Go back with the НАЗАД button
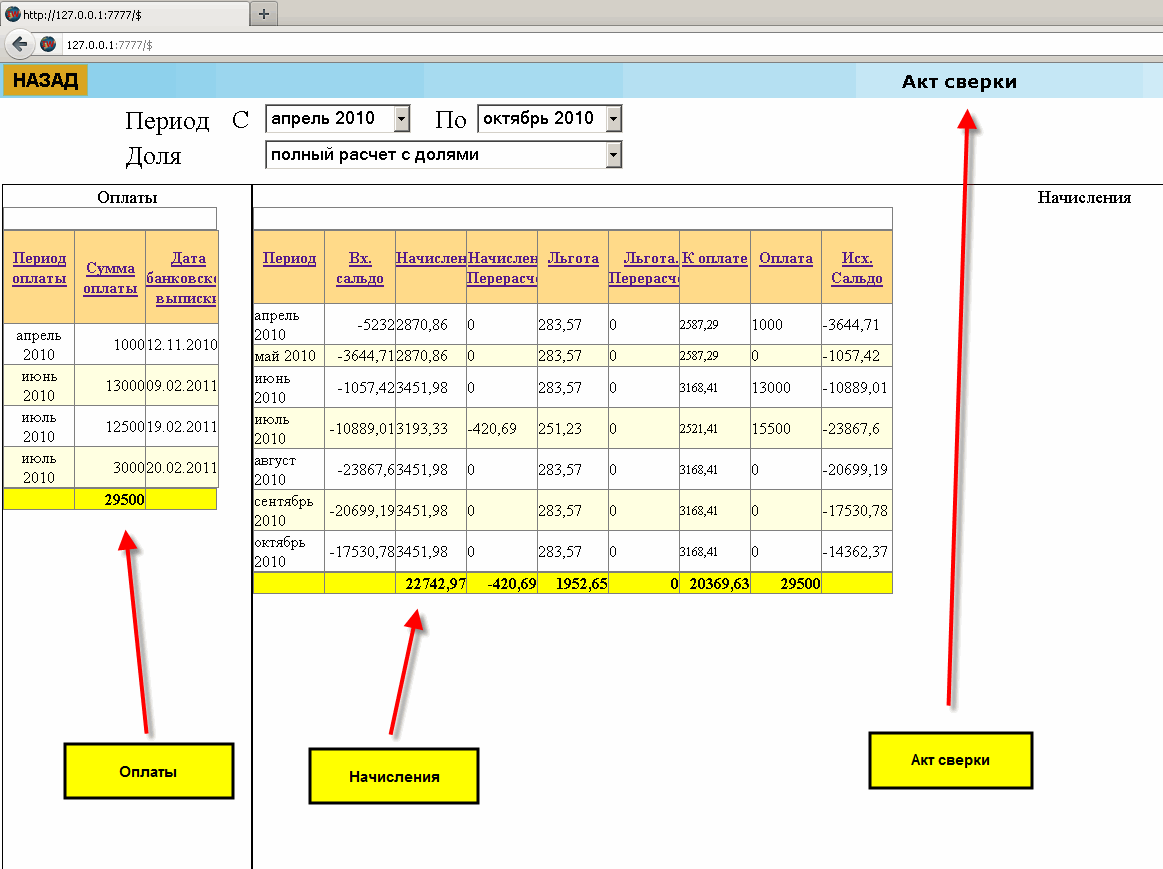The width and height of the screenshot is (1163, 869). coord(45,80)
